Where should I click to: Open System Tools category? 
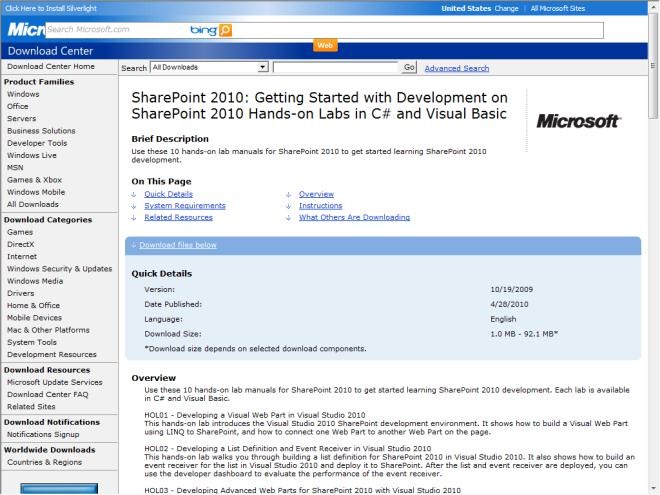(32, 342)
